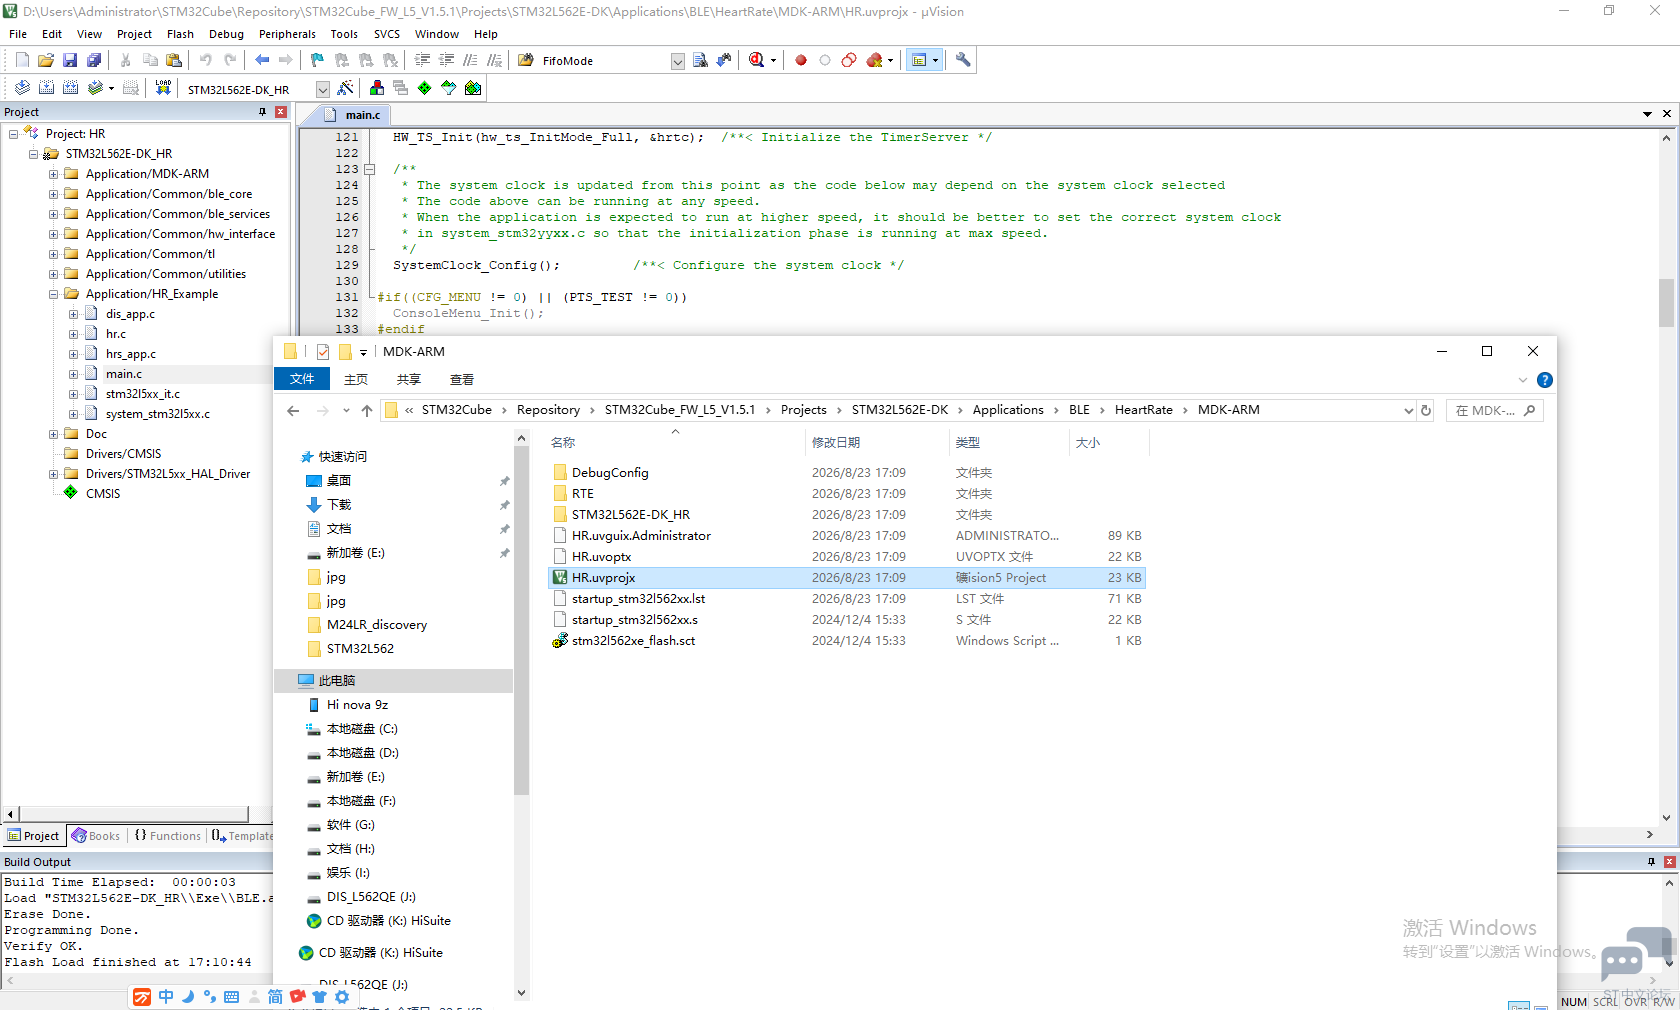Toggle auto-hide pin on Build Output panel
Image resolution: width=1680 pixels, height=1010 pixels.
[1651, 861]
